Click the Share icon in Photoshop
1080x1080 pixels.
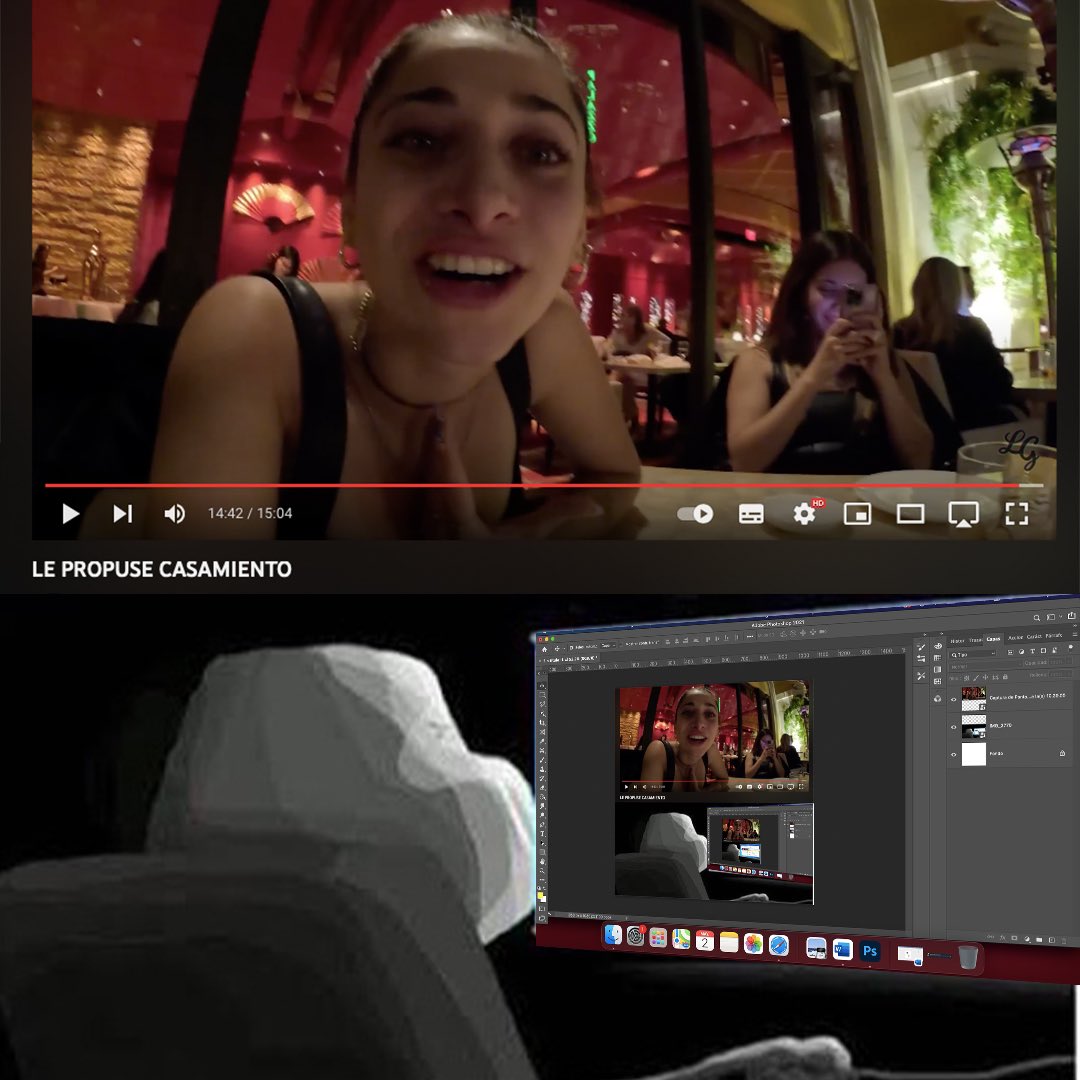pyautogui.click(x=1072, y=615)
